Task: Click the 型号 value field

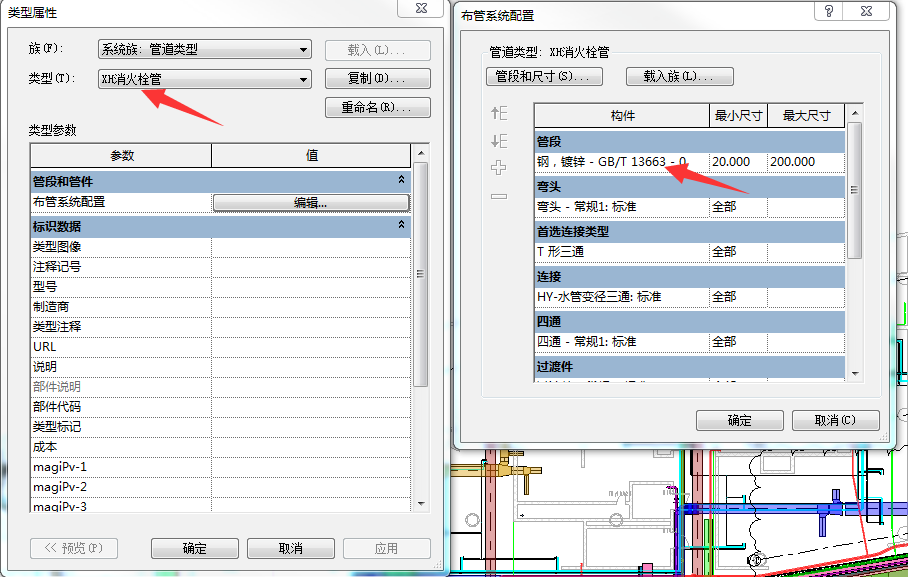Action: pyautogui.click(x=311, y=287)
